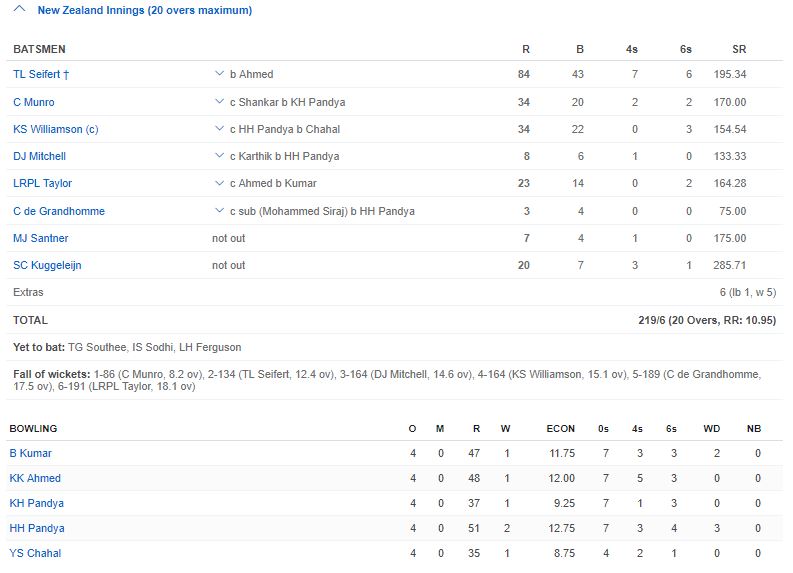Expand KS Williamson dismissal details chevron
Screen dimensions: 793x573
pyautogui.click(x=219, y=129)
